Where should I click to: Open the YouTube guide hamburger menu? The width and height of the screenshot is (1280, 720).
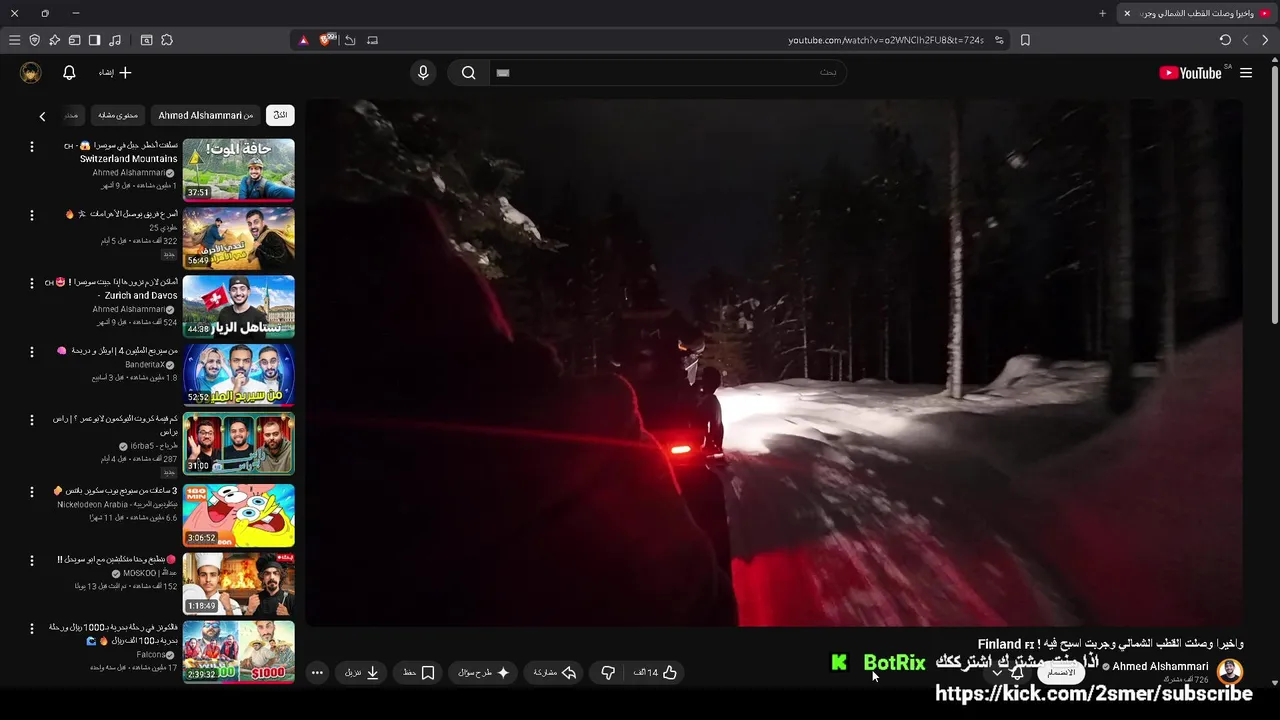coord(1246,73)
